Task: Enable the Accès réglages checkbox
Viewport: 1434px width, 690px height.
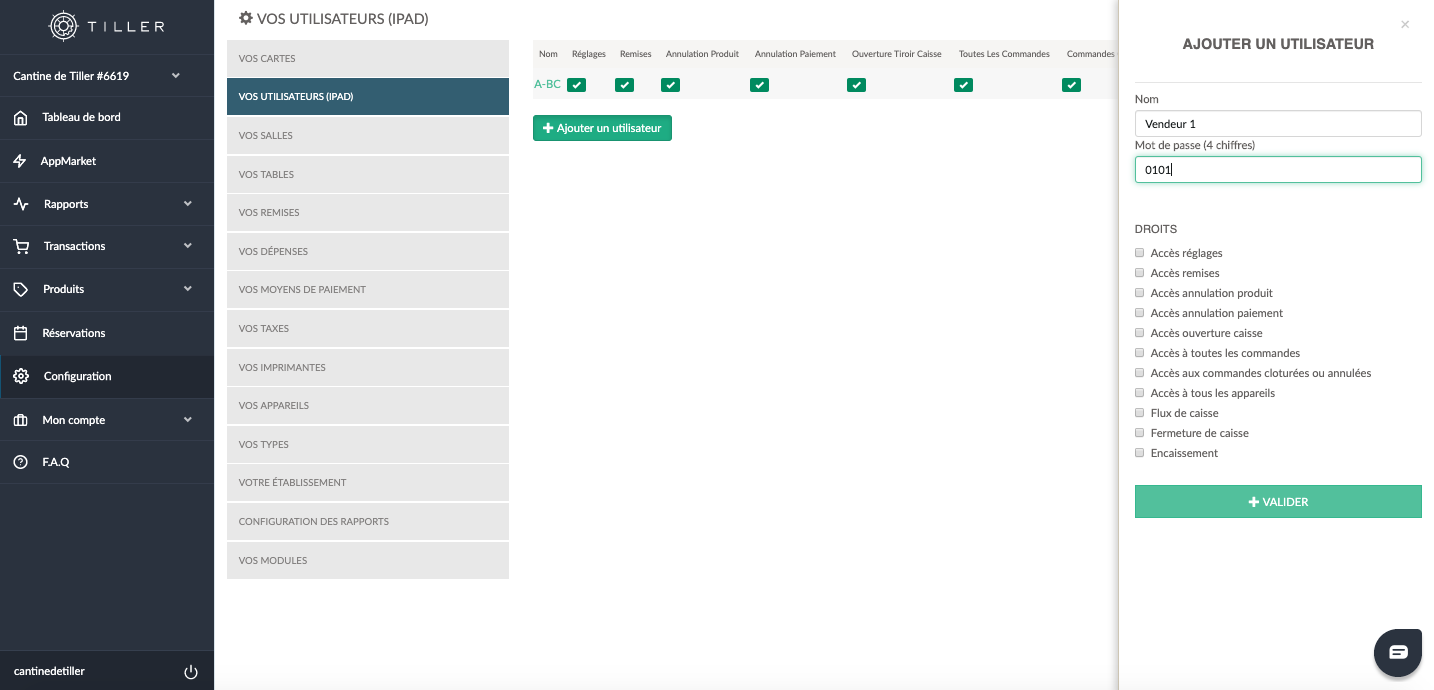Action: pyautogui.click(x=1139, y=253)
